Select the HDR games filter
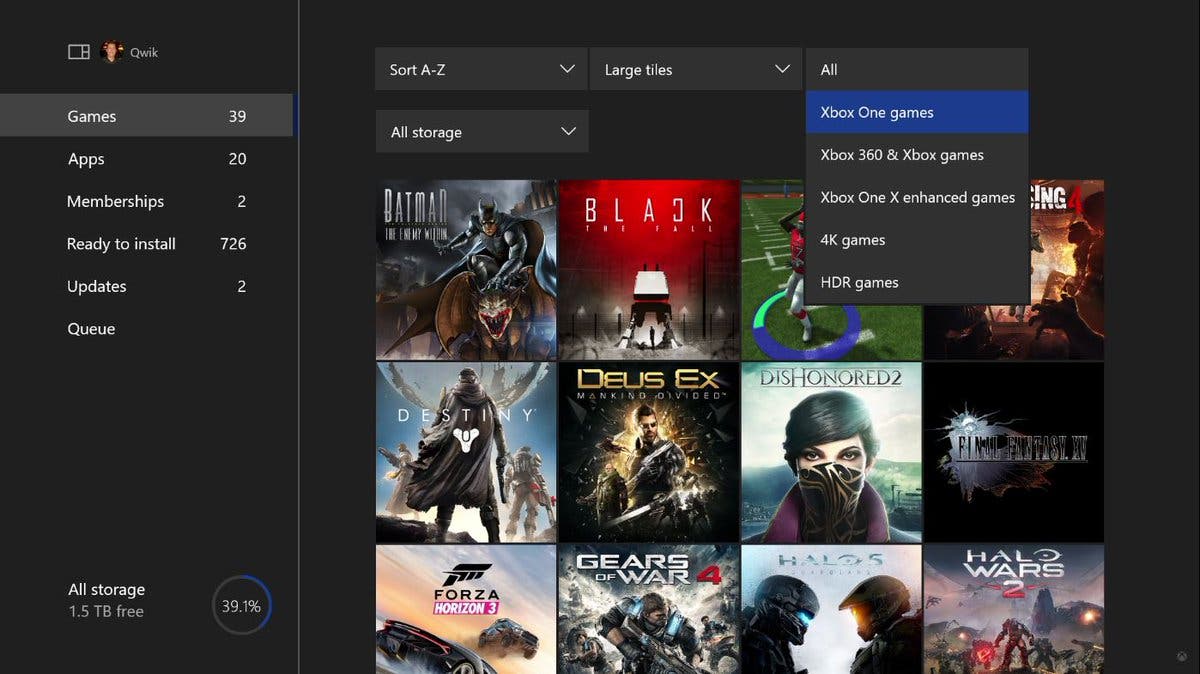This screenshot has height=674, width=1200. (x=917, y=282)
